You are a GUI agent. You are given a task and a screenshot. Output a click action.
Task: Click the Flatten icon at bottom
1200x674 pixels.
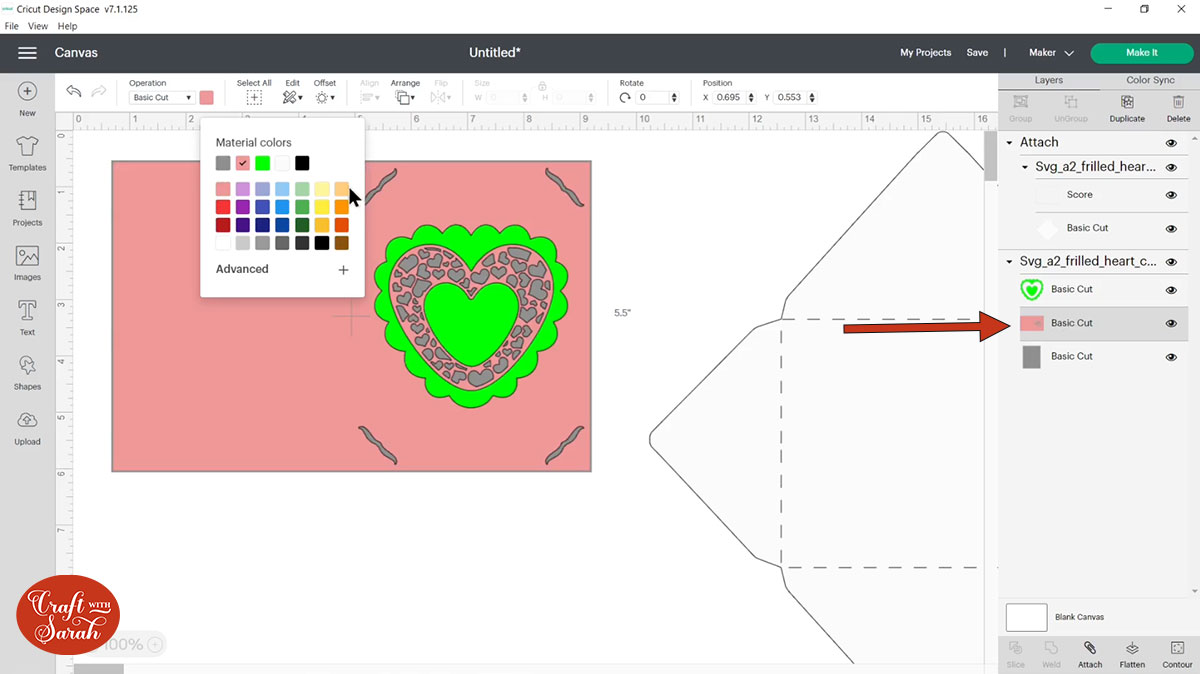coord(1132,654)
